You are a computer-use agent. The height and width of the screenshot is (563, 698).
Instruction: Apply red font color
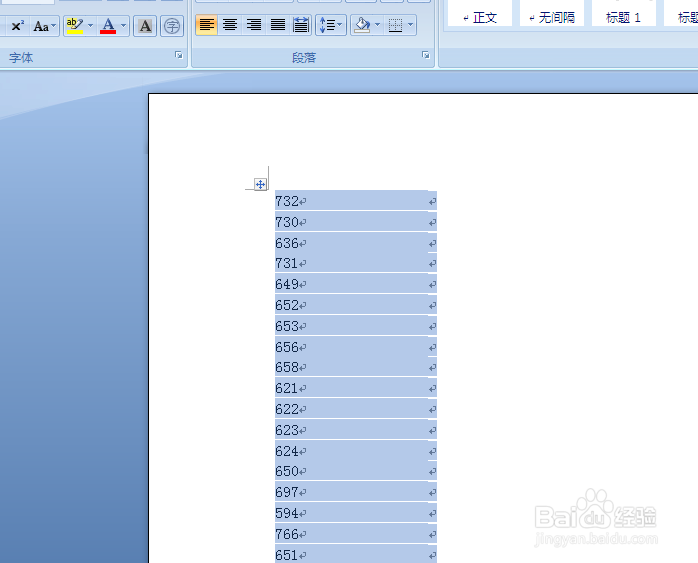[x=108, y=26]
